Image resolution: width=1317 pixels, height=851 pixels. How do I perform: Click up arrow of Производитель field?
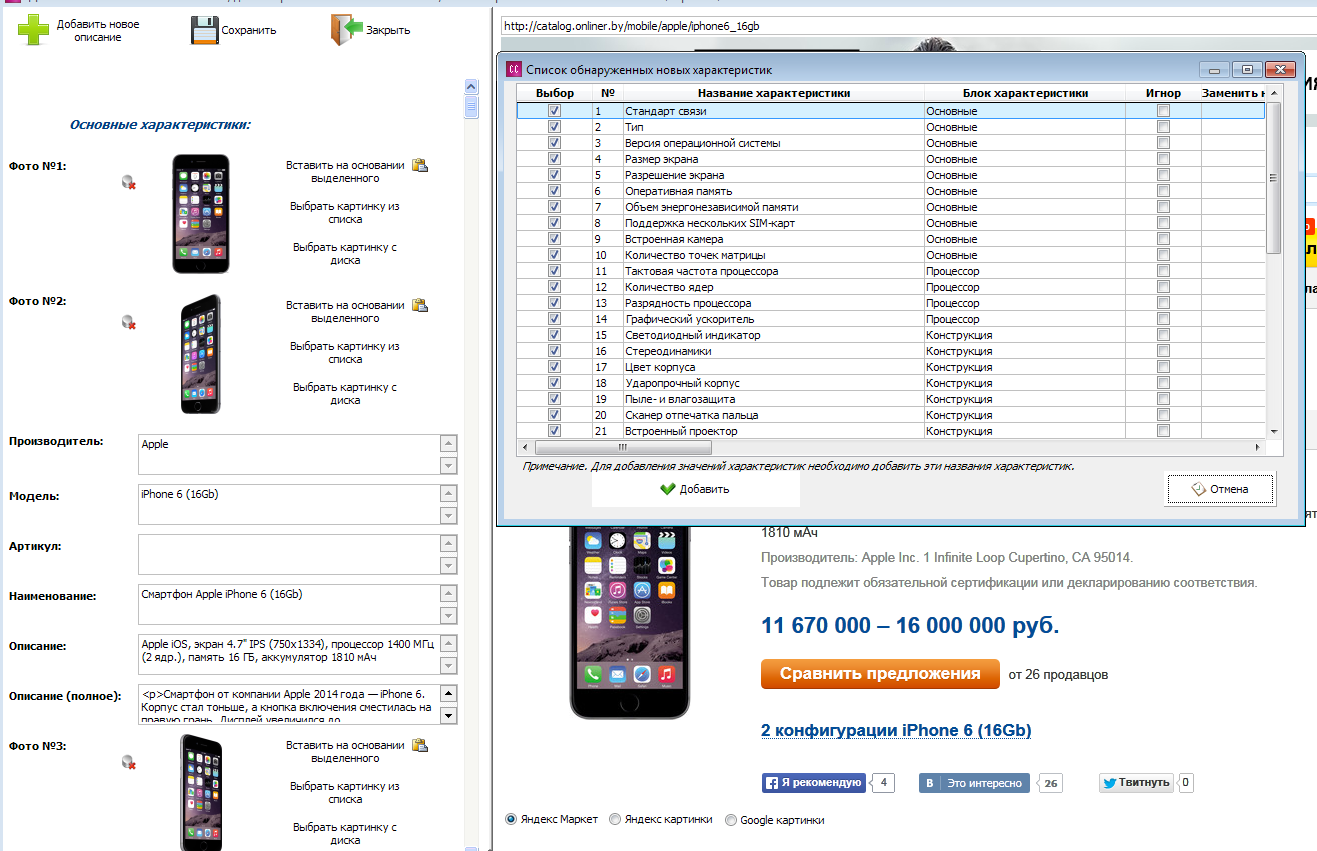coord(449,444)
